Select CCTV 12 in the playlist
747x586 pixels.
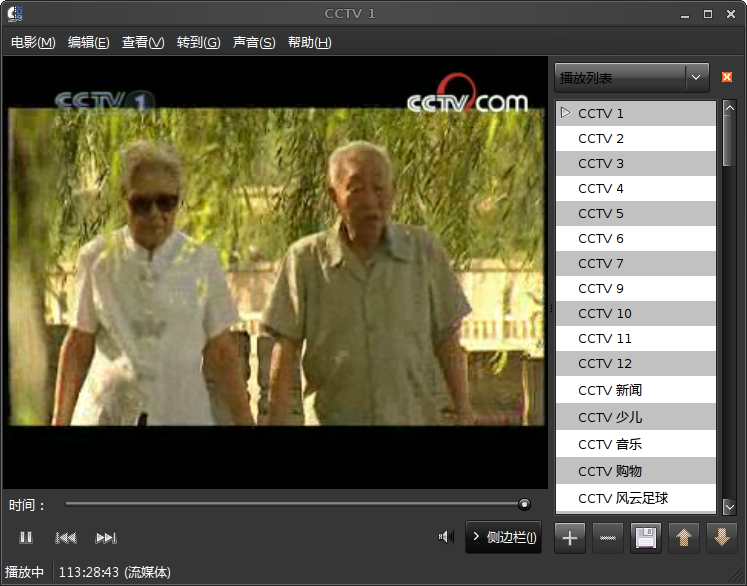pyautogui.click(x=636, y=364)
